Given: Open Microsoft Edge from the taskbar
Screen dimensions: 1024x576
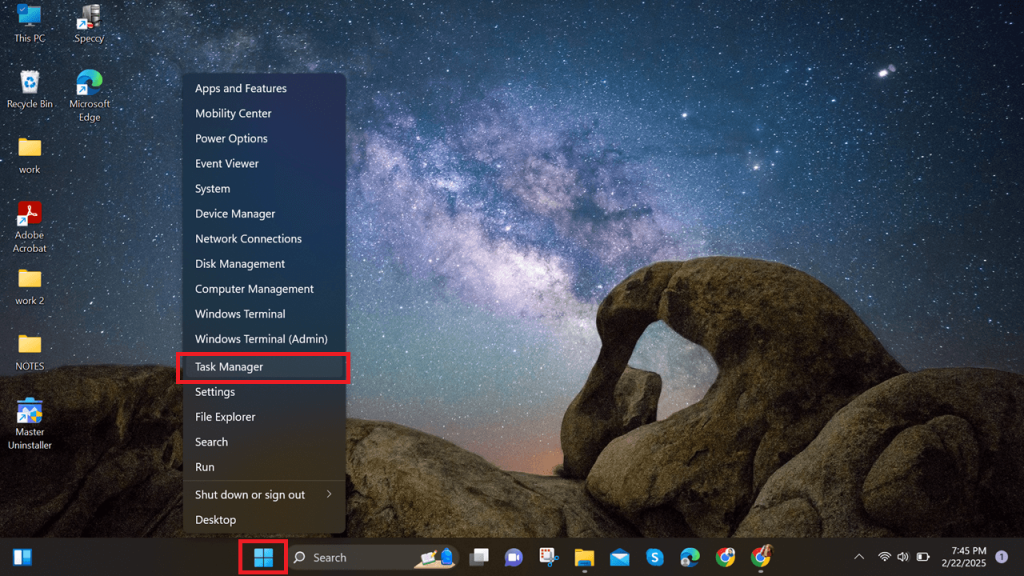Looking at the screenshot, I should pos(690,557).
